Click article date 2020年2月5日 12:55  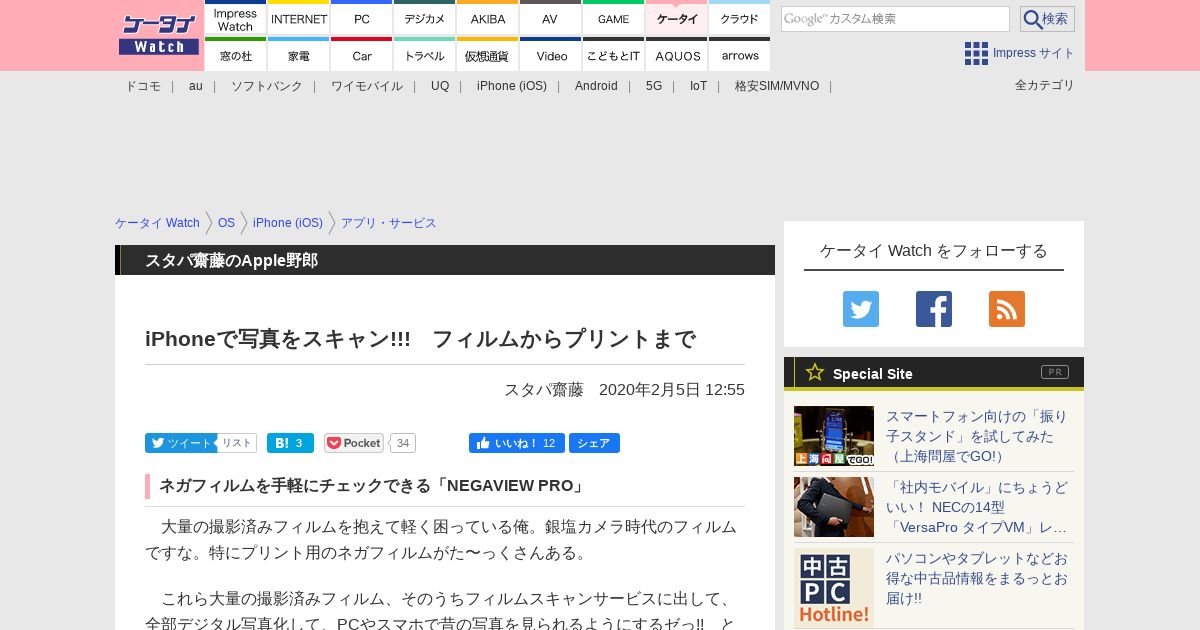point(672,389)
